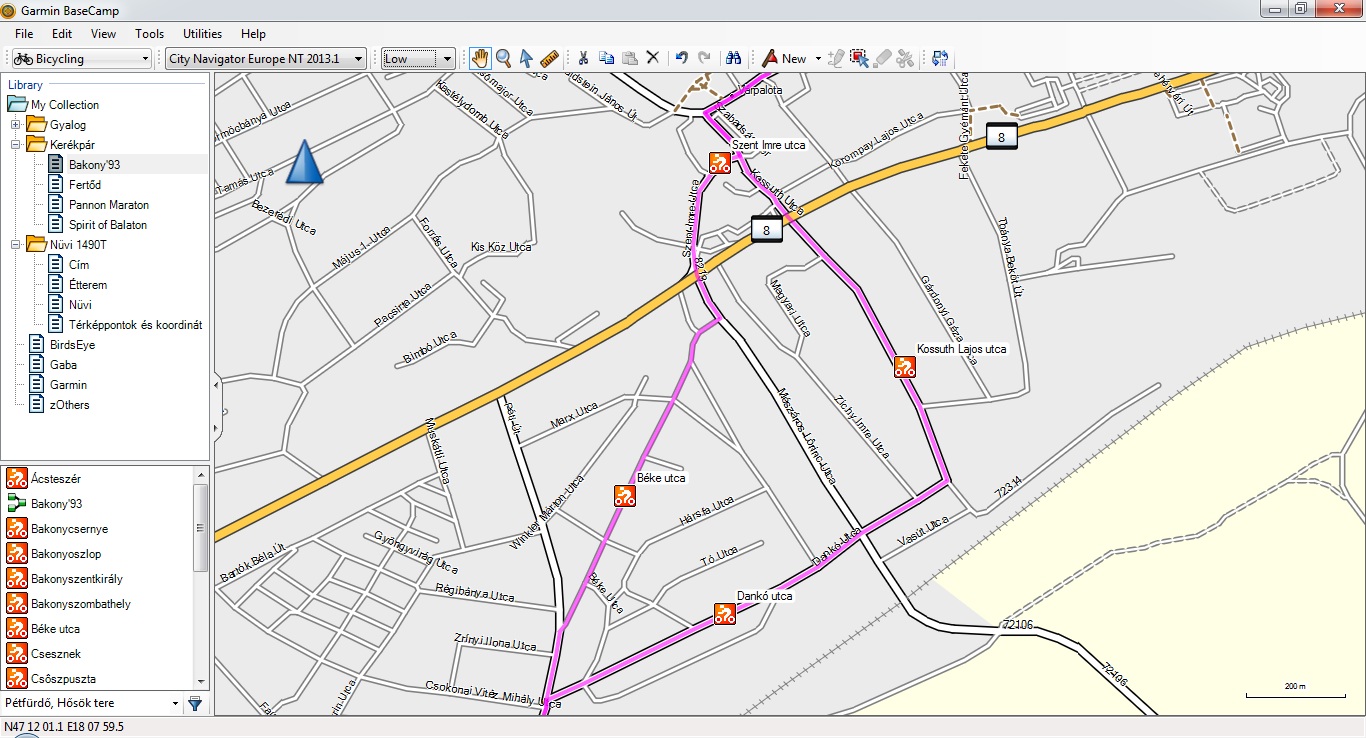This screenshot has height=738, width=1366.
Task: Click the Cut scissors icon
Action: (583, 59)
